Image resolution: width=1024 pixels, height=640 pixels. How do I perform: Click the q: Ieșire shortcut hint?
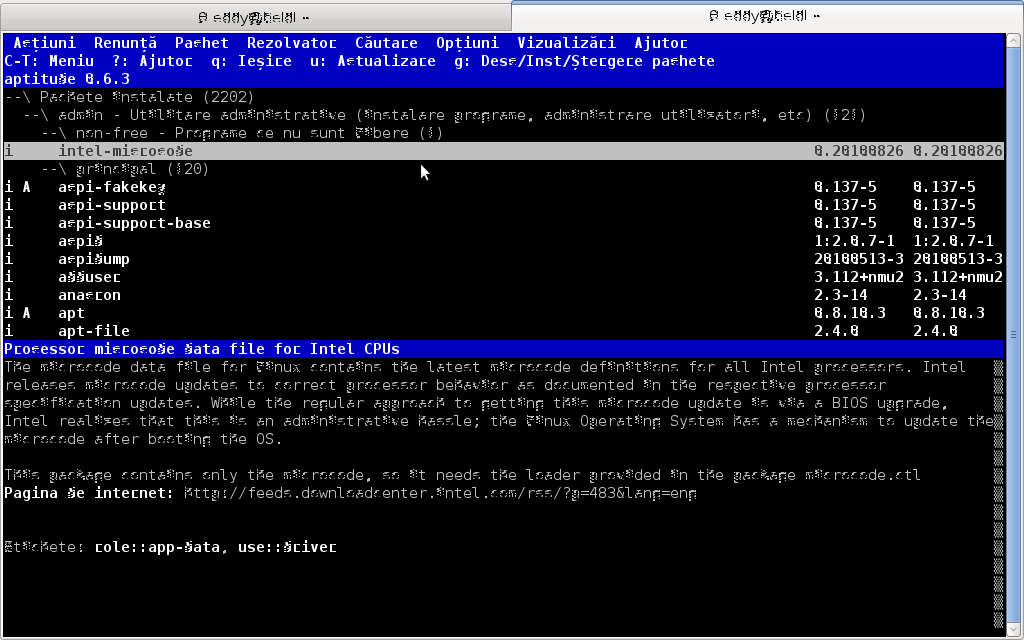point(251,61)
